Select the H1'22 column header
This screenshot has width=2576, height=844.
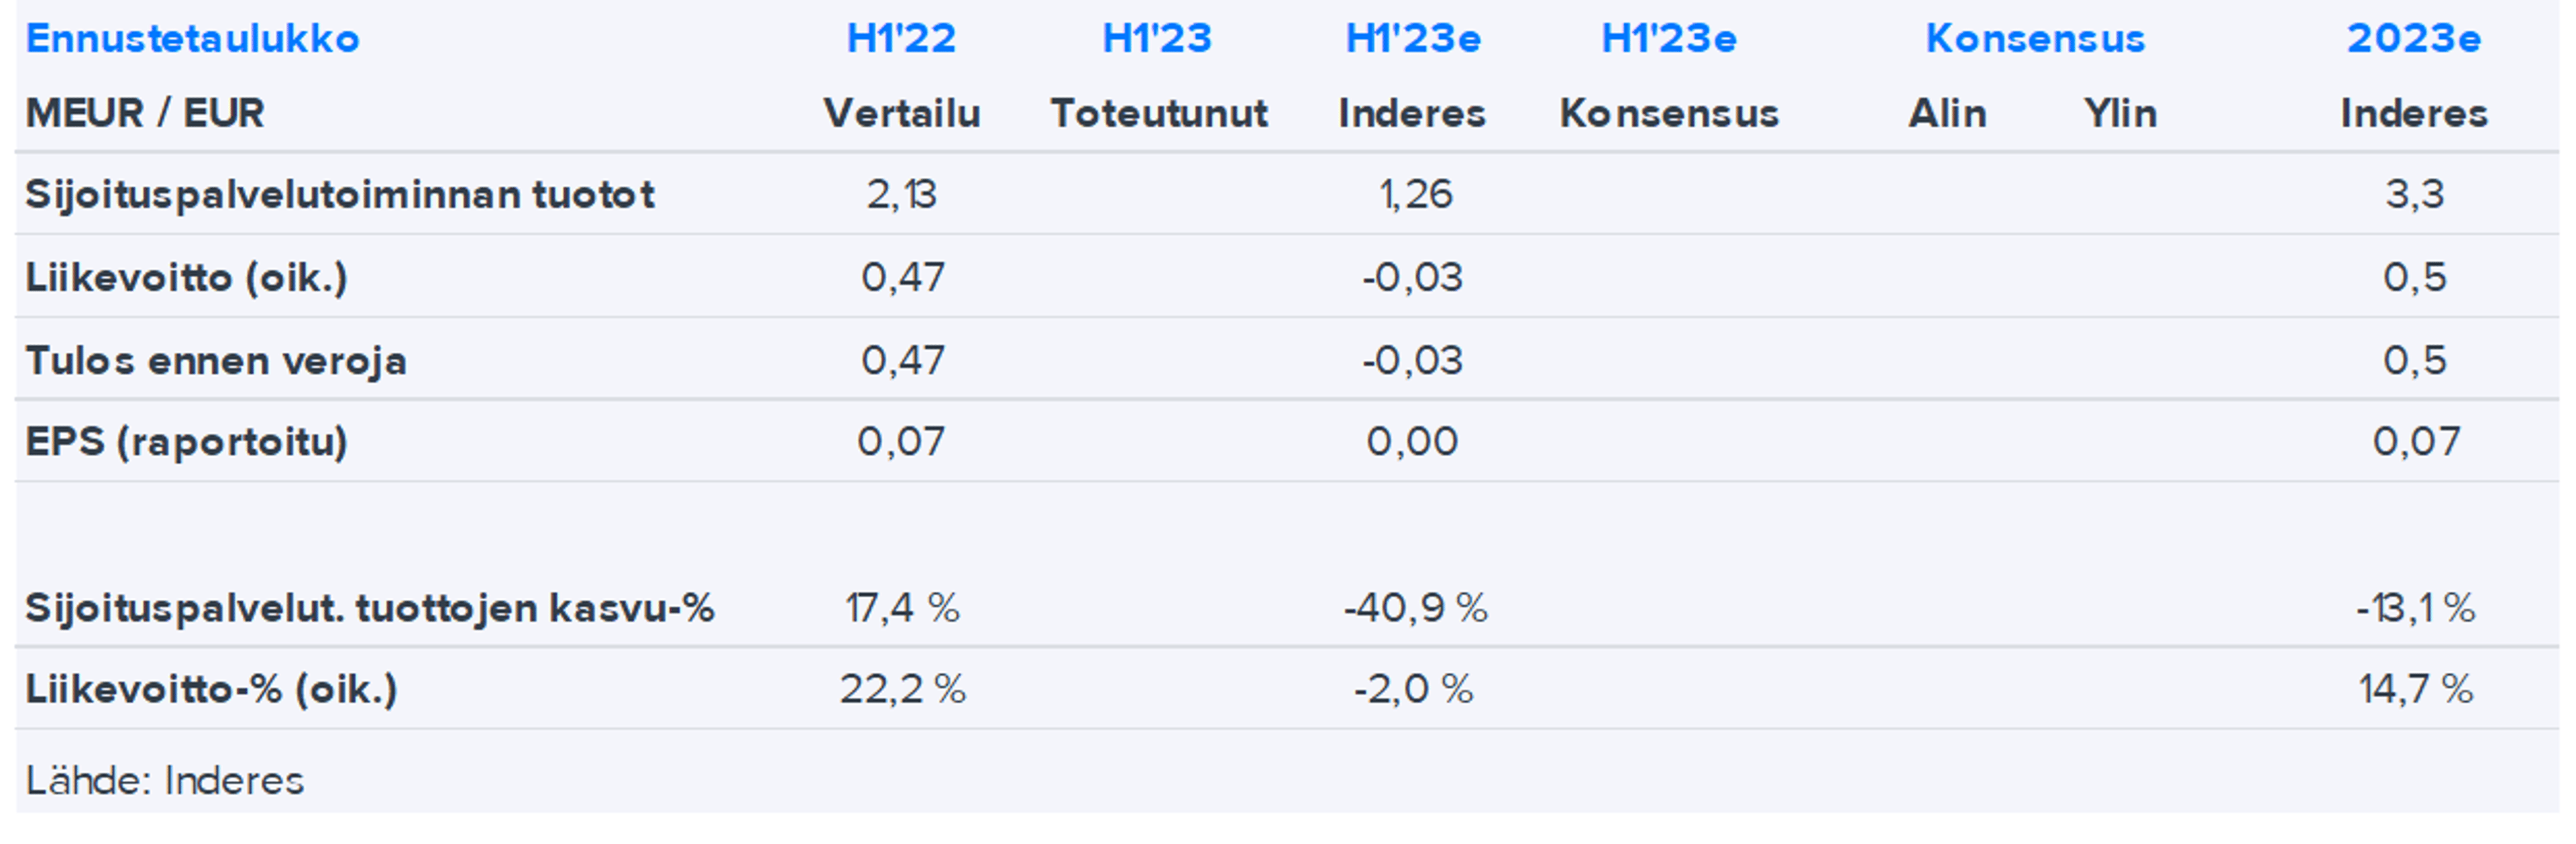coord(901,38)
